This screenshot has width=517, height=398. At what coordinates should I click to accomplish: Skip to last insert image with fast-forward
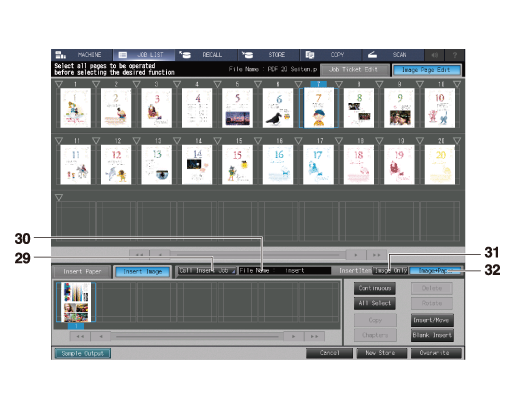314,336
